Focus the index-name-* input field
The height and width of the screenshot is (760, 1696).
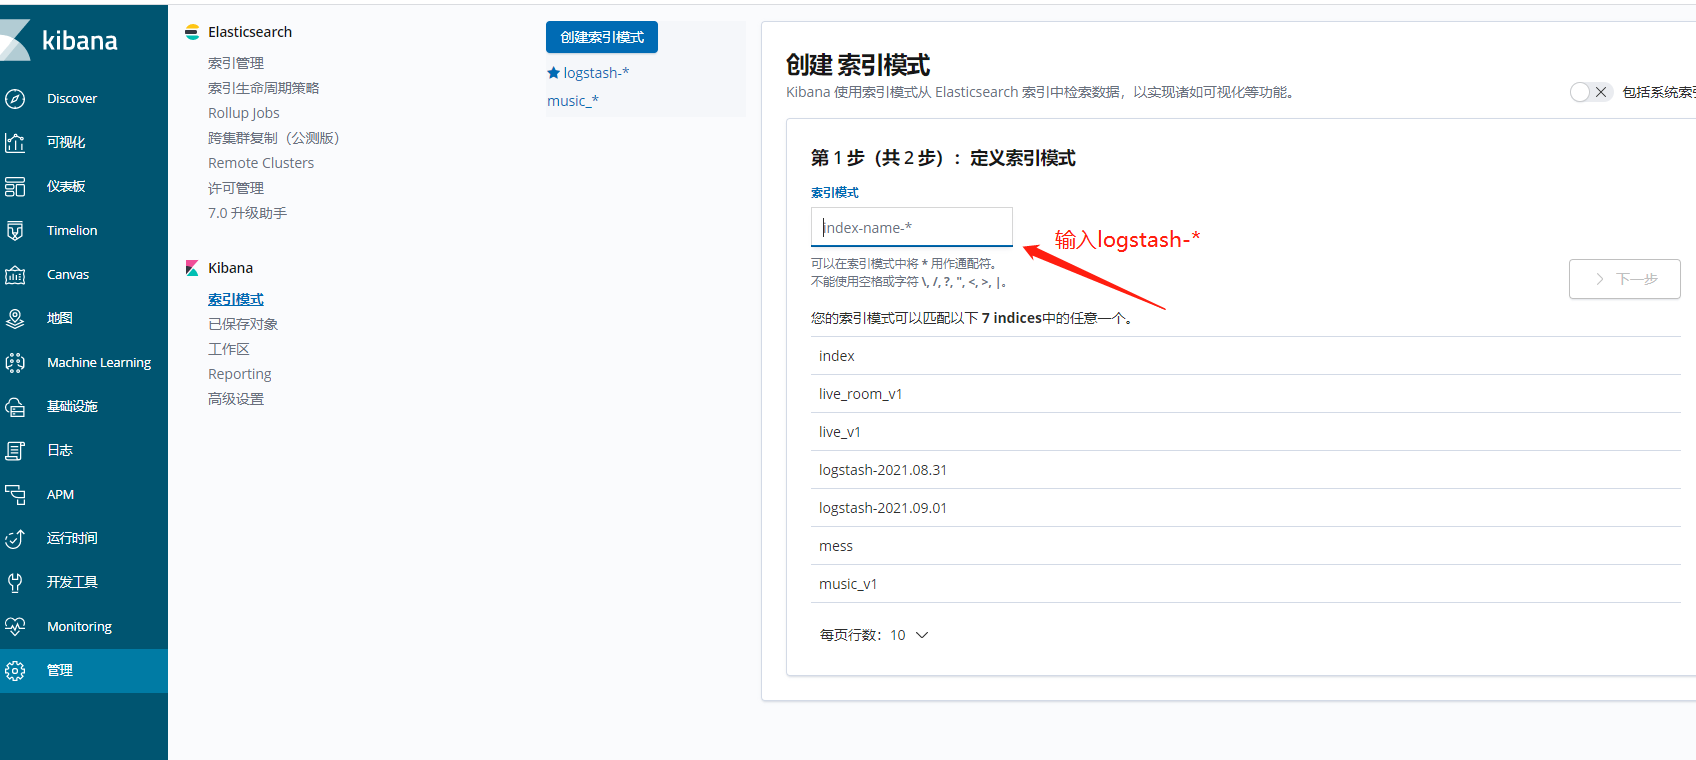[x=912, y=227]
